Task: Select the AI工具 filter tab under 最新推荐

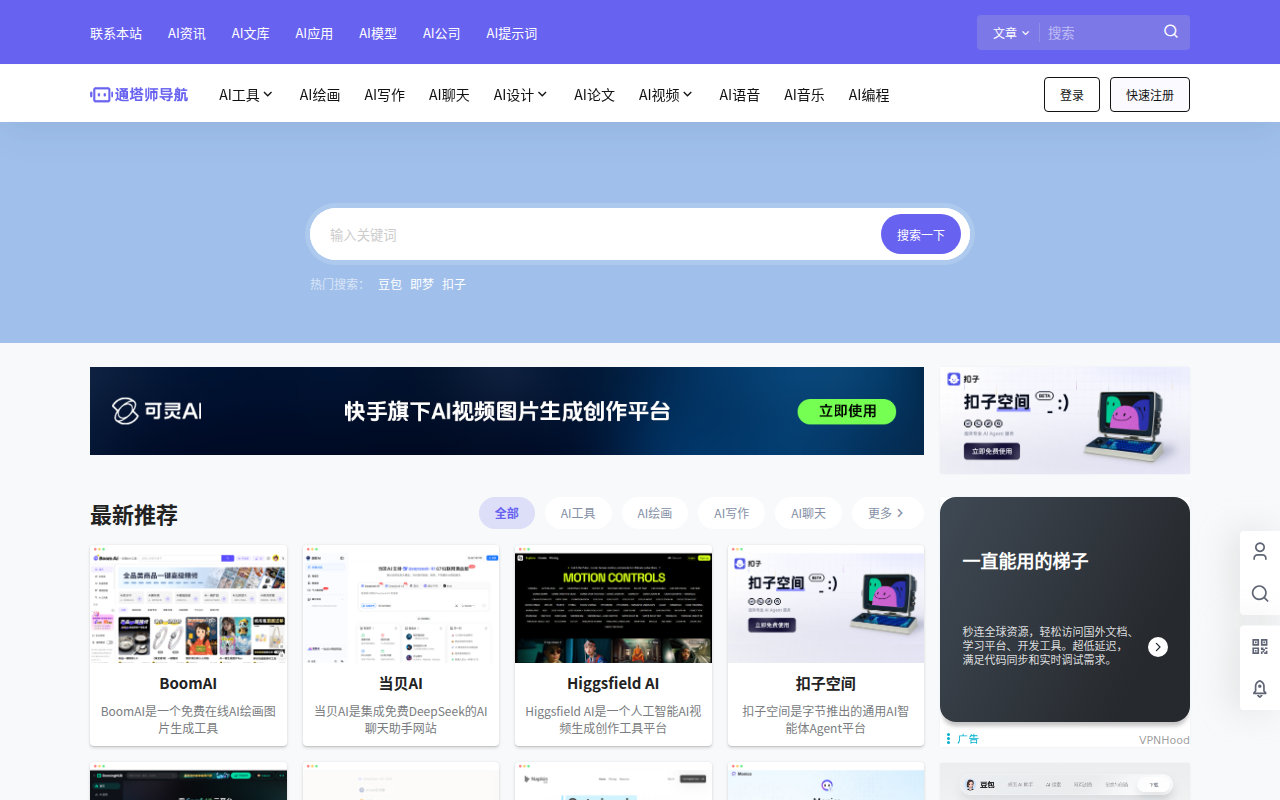Action: (x=578, y=513)
